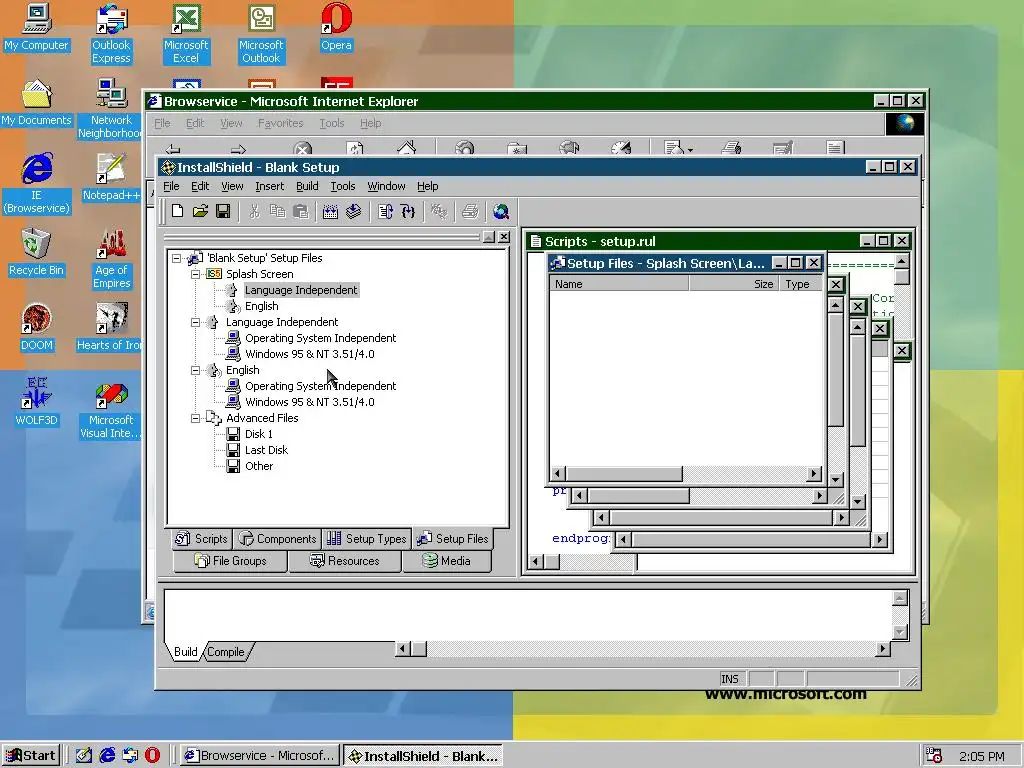Click the Open folder toolbar icon

point(200,212)
